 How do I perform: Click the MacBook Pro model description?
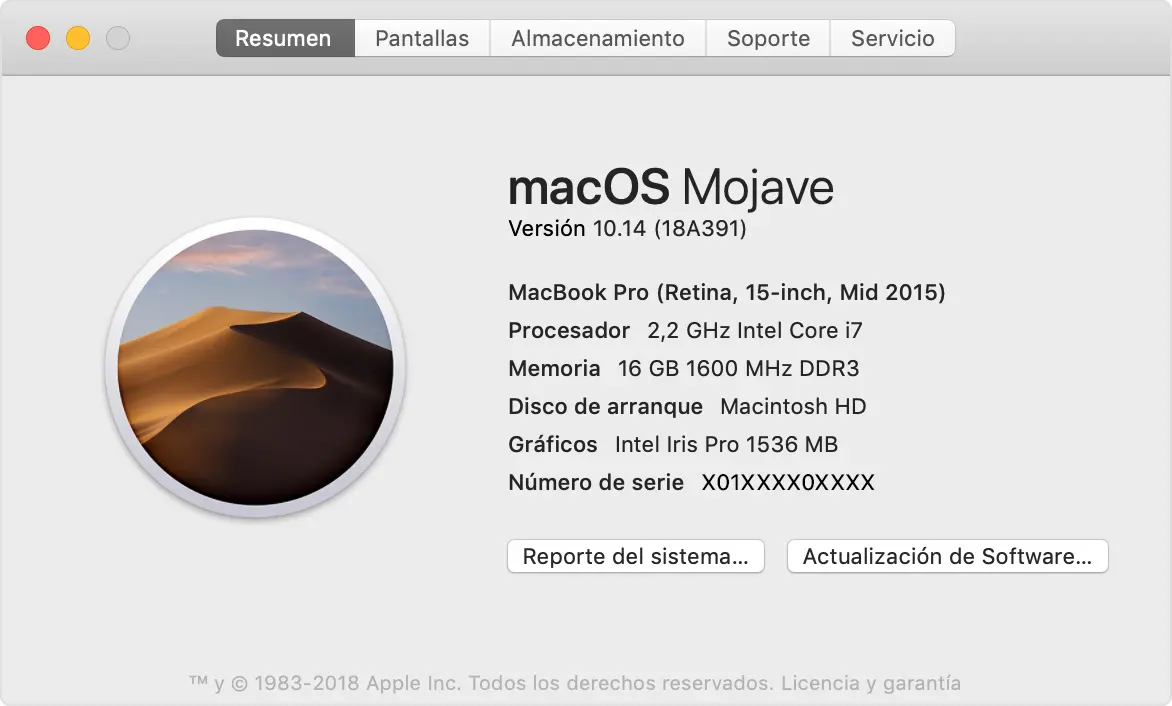(725, 292)
